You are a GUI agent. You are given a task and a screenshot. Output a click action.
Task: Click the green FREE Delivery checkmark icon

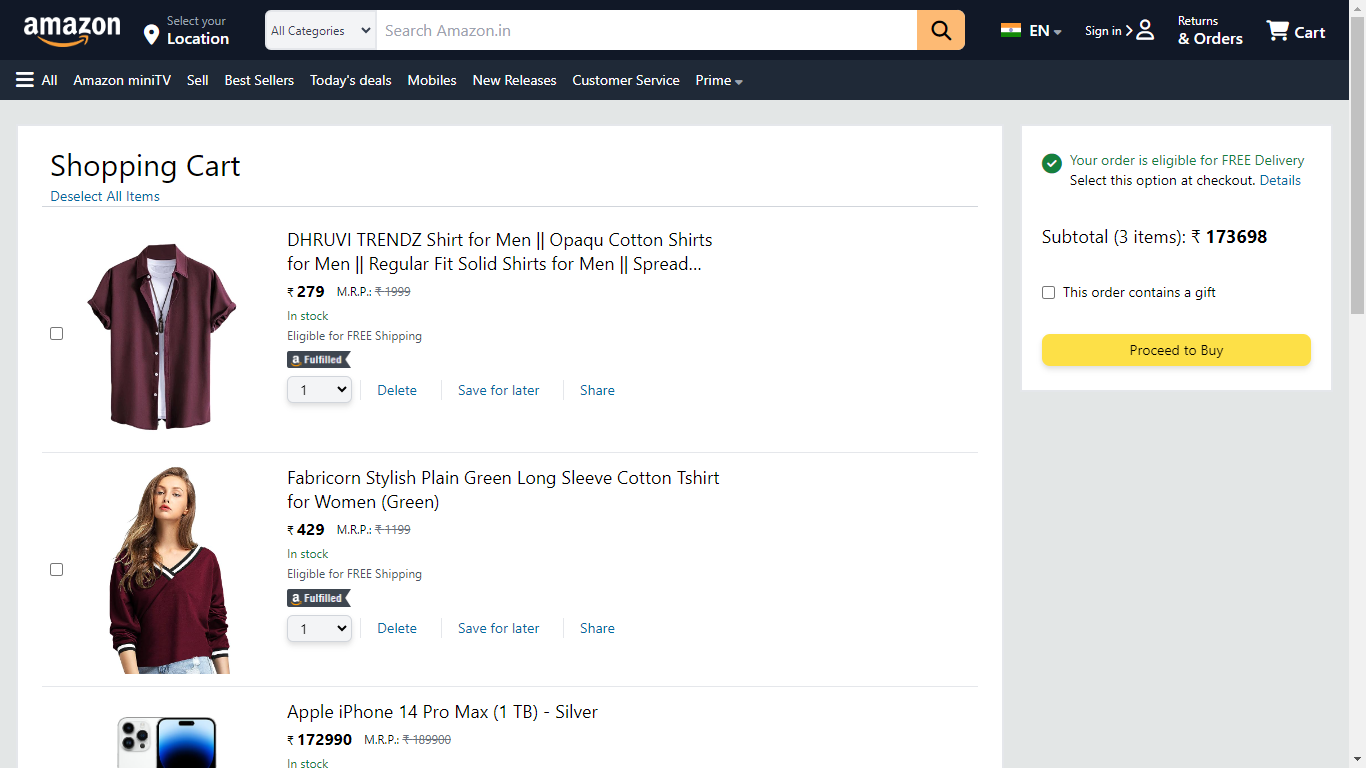[1051, 163]
